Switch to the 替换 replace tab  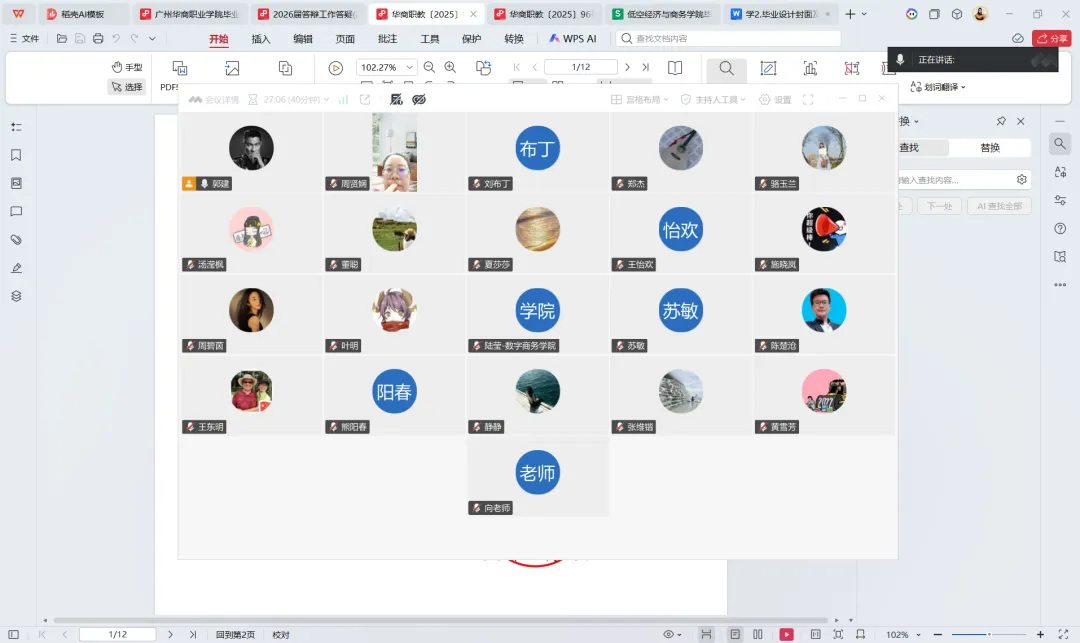990,147
